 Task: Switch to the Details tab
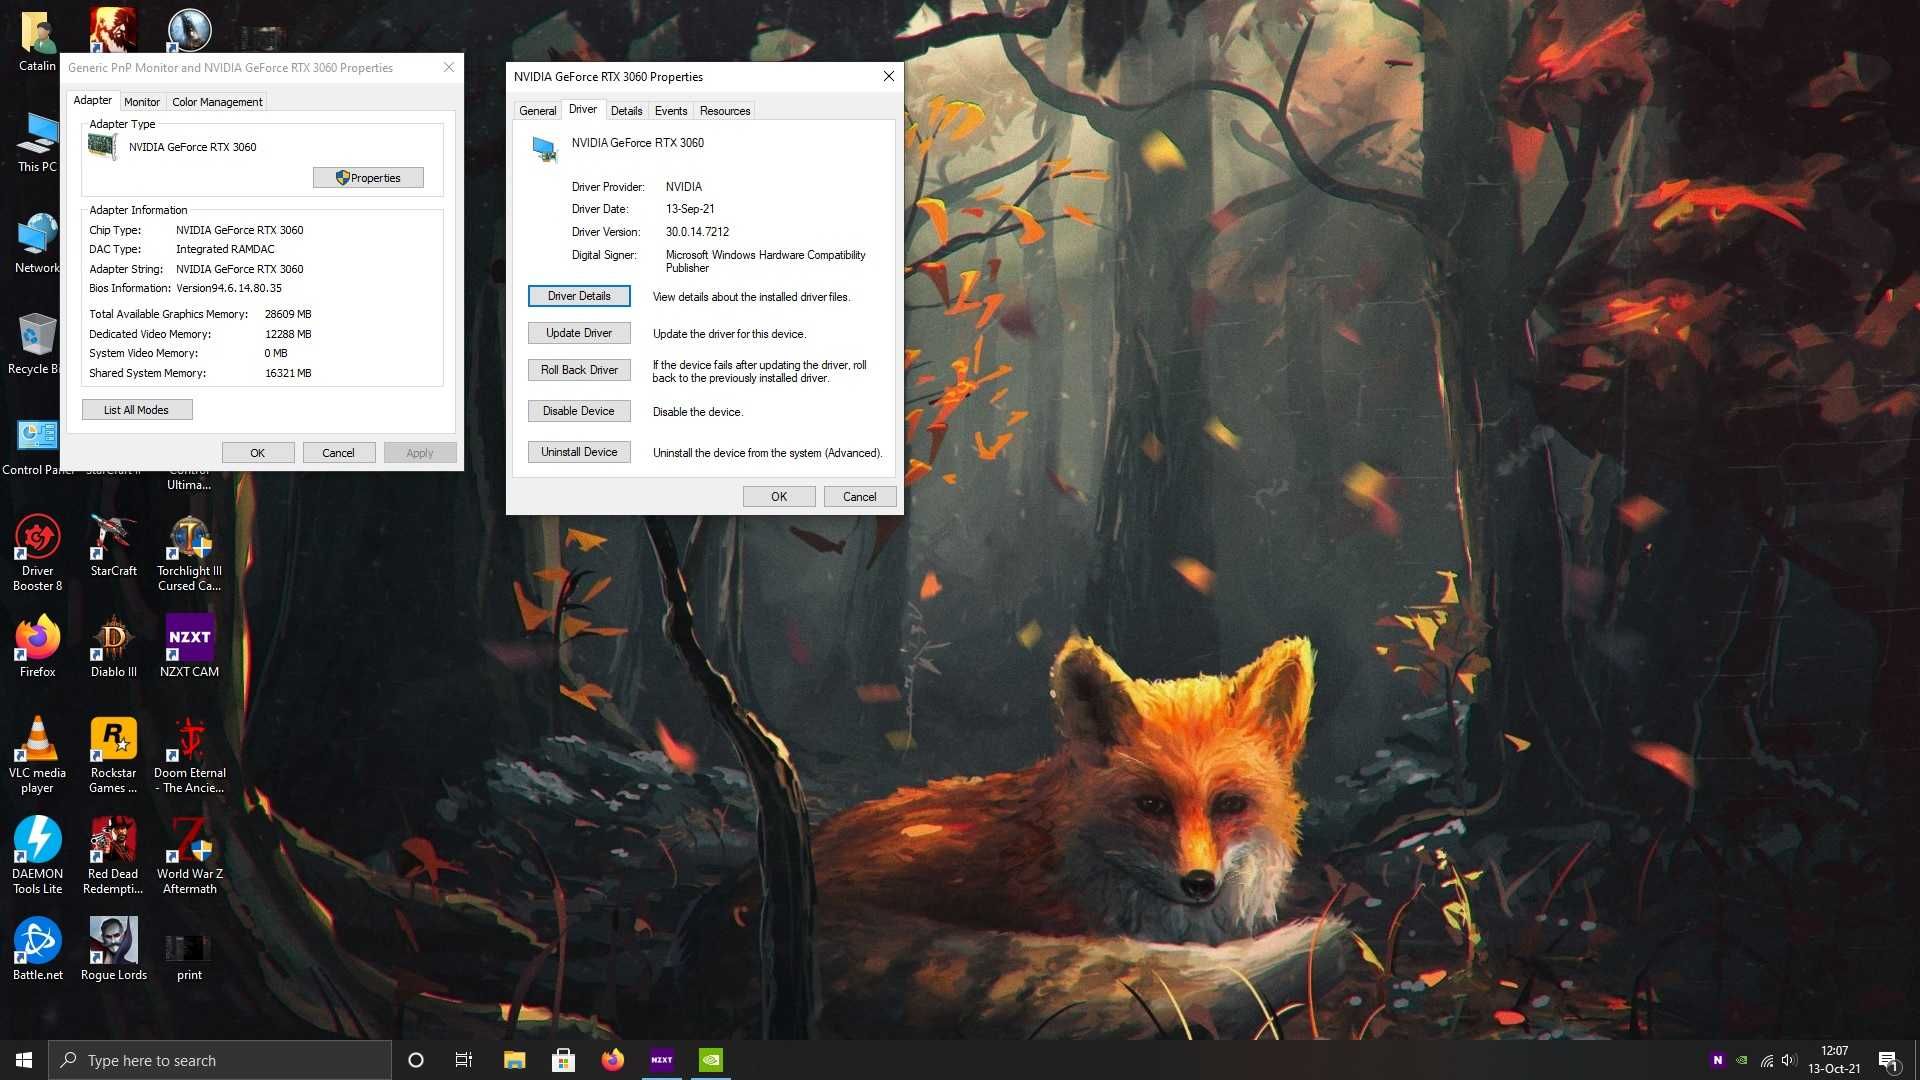coord(626,111)
